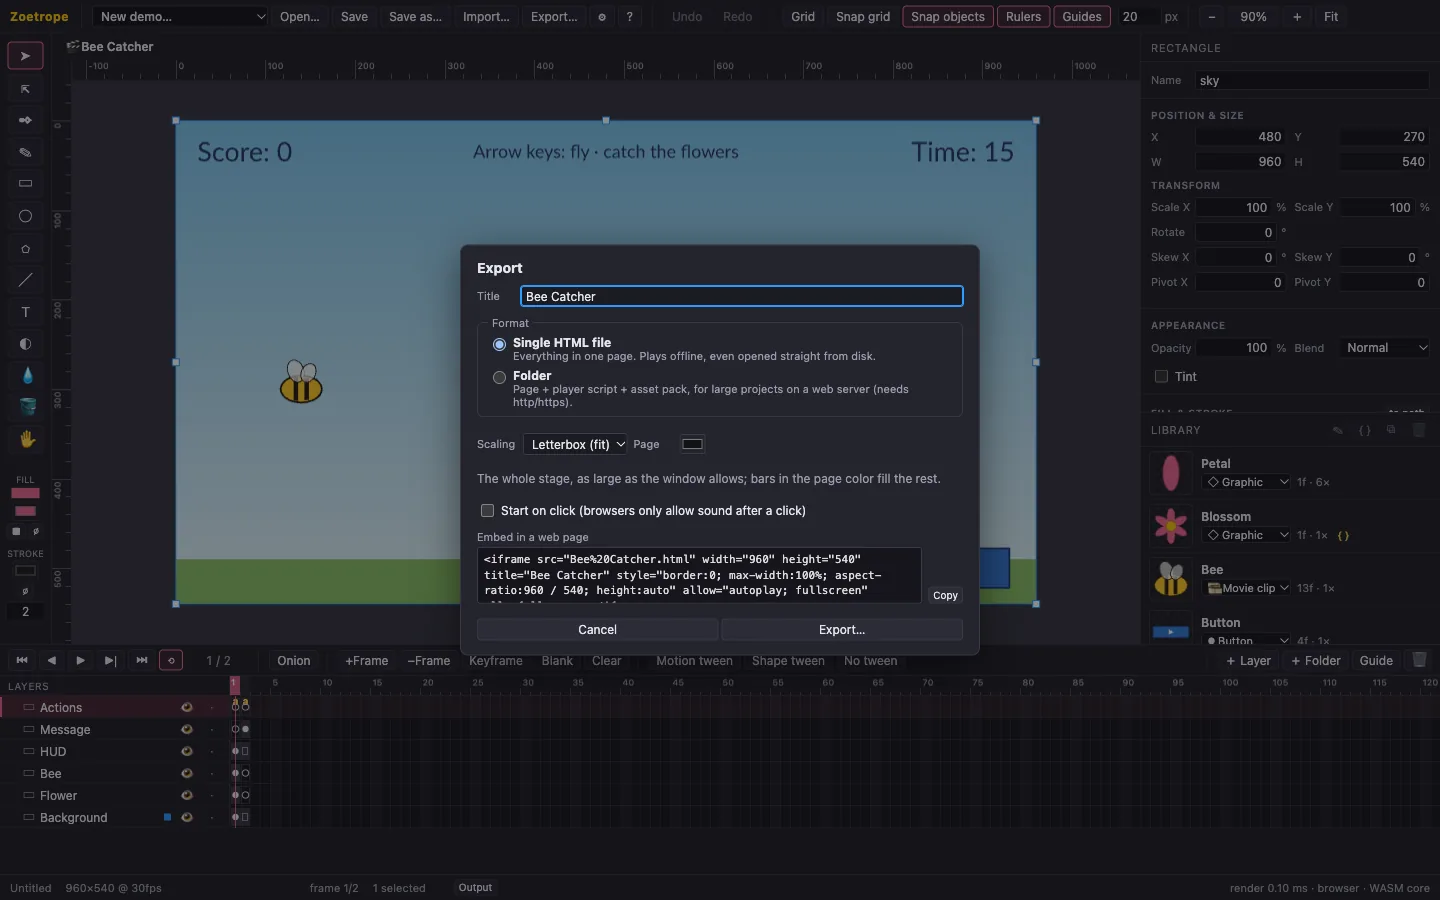This screenshot has height=900, width=1440.
Task: Click the timeline loop toggle icon
Action: [x=171, y=661]
